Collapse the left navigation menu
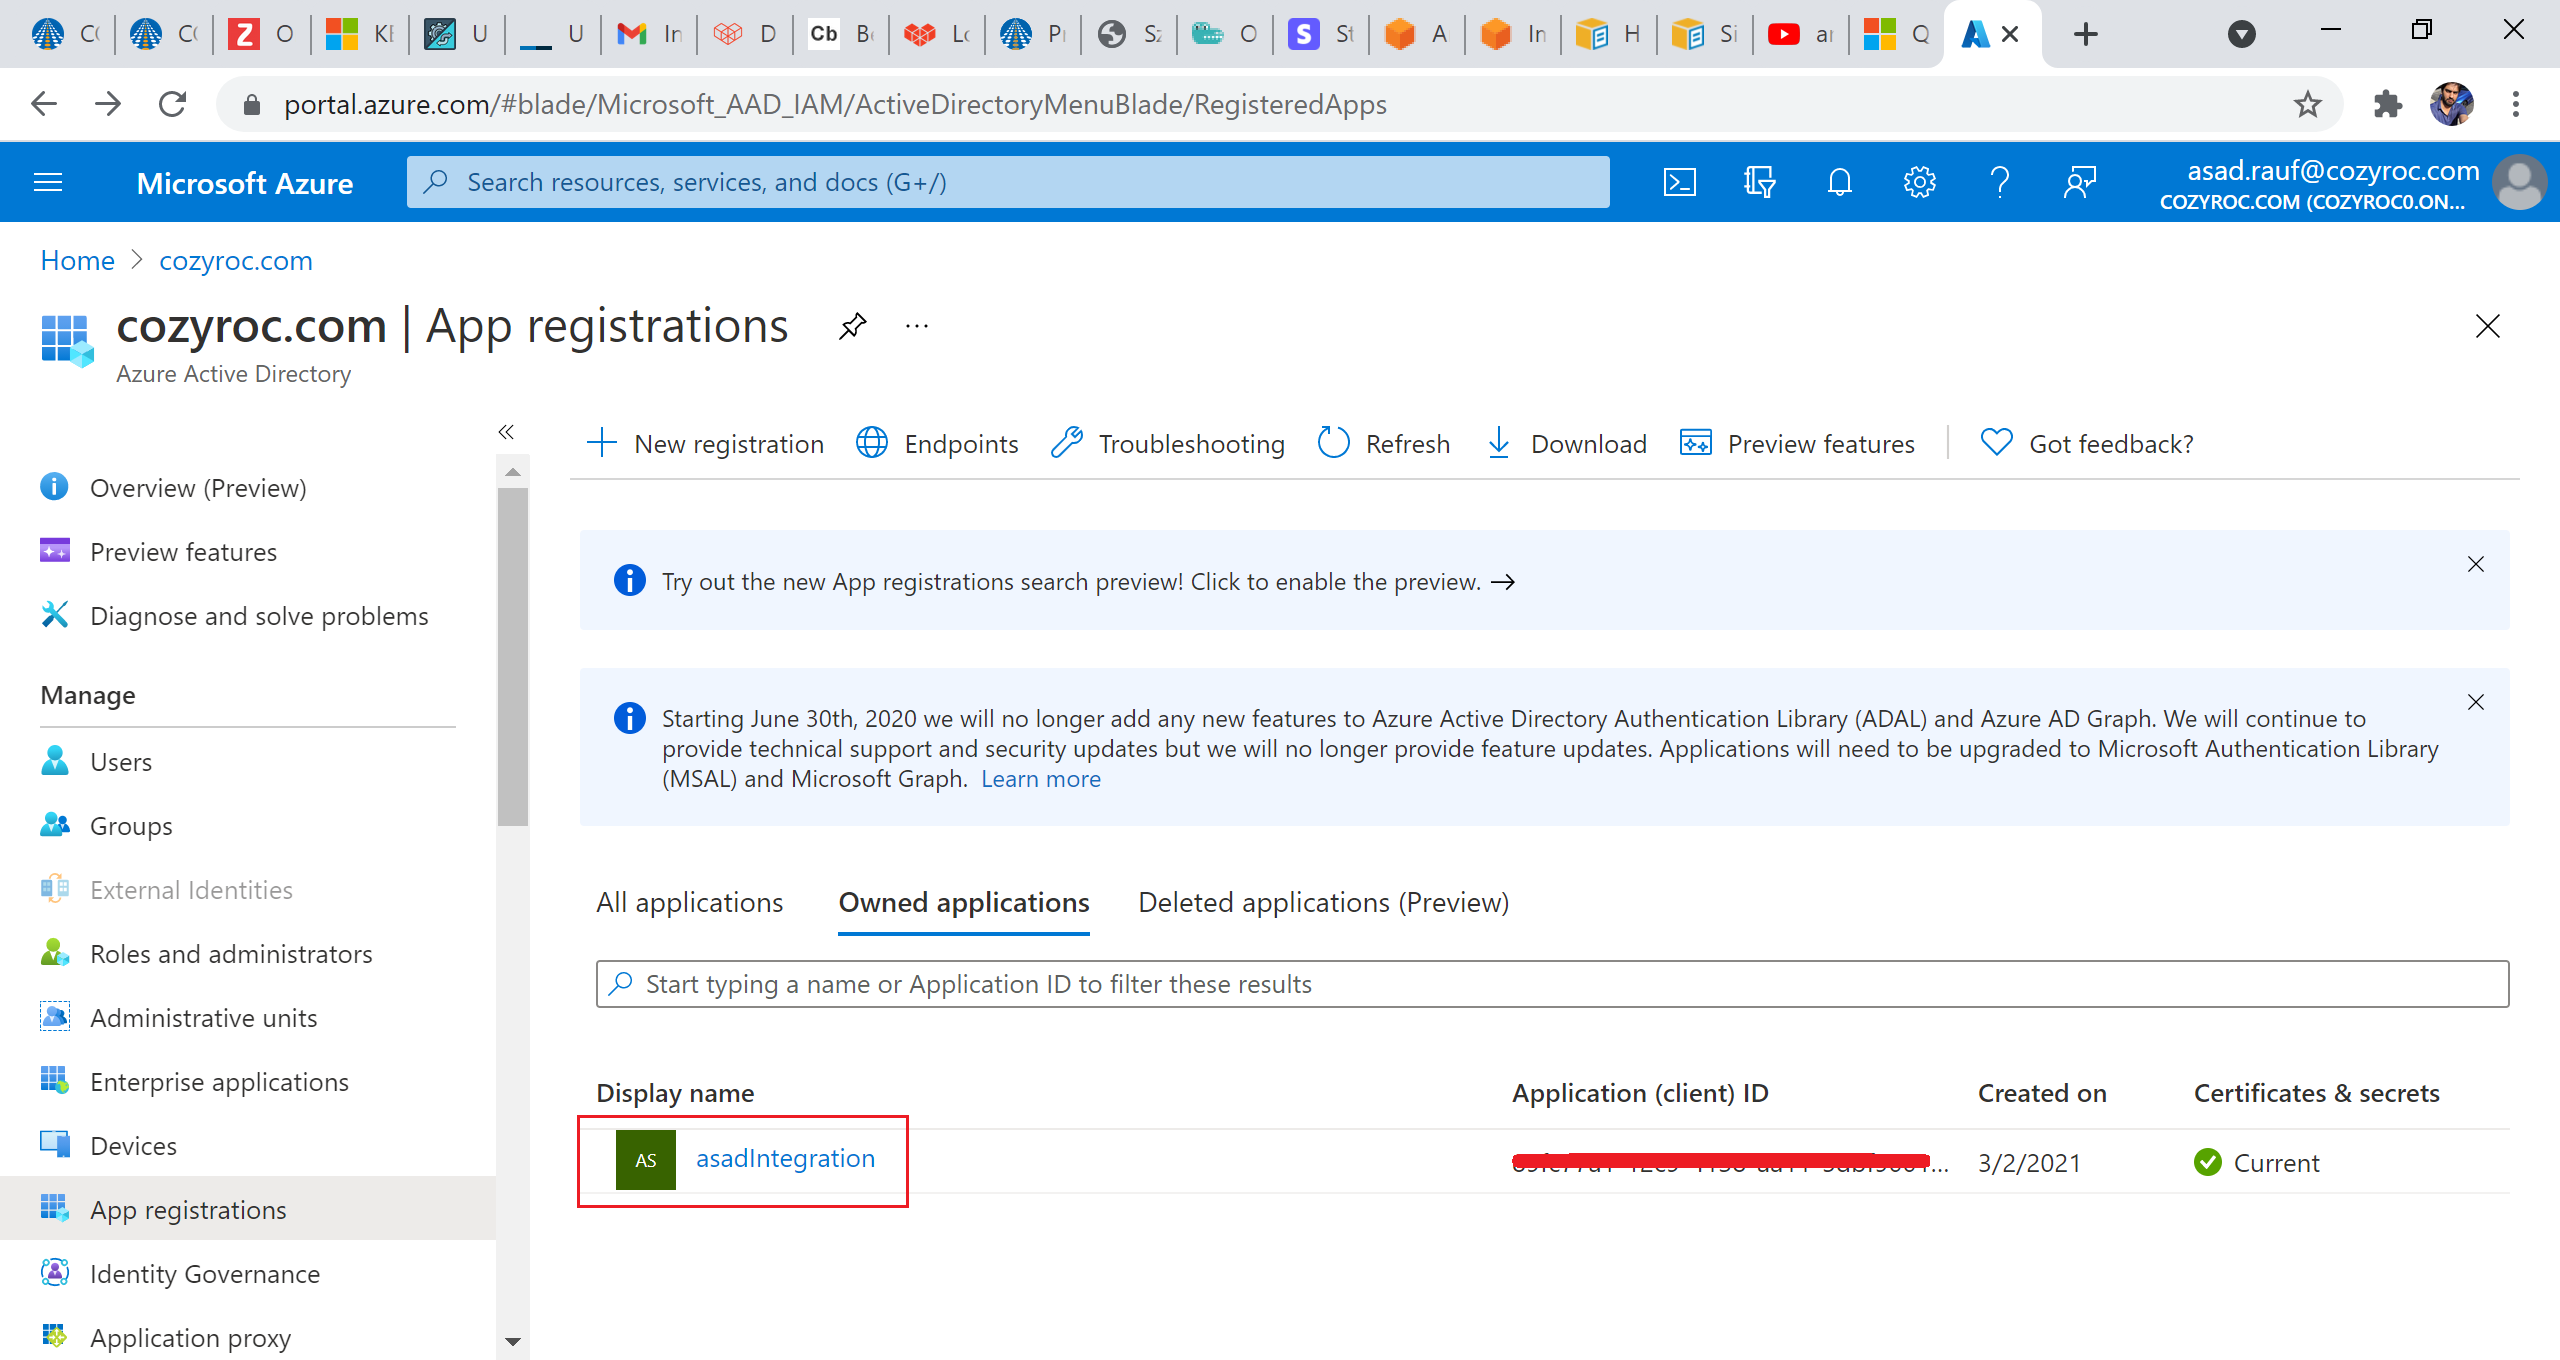The height and width of the screenshot is (1360, 2560). click(506, 431)
